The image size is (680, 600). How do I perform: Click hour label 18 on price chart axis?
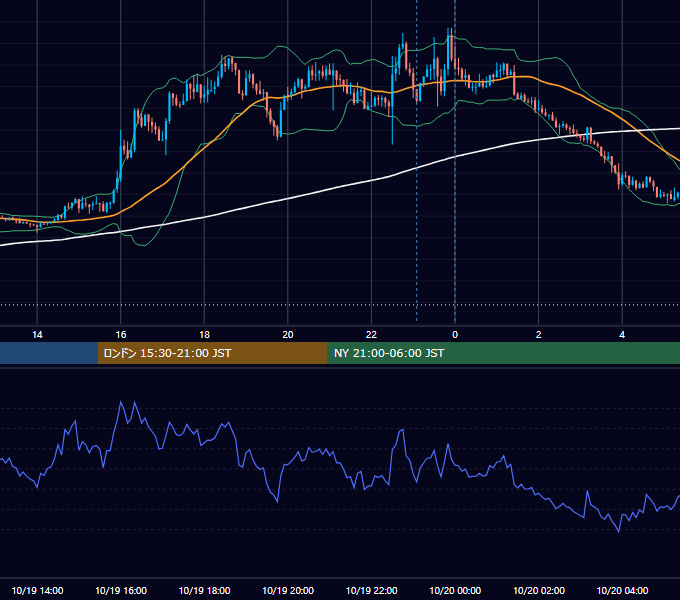pos(204,335)
